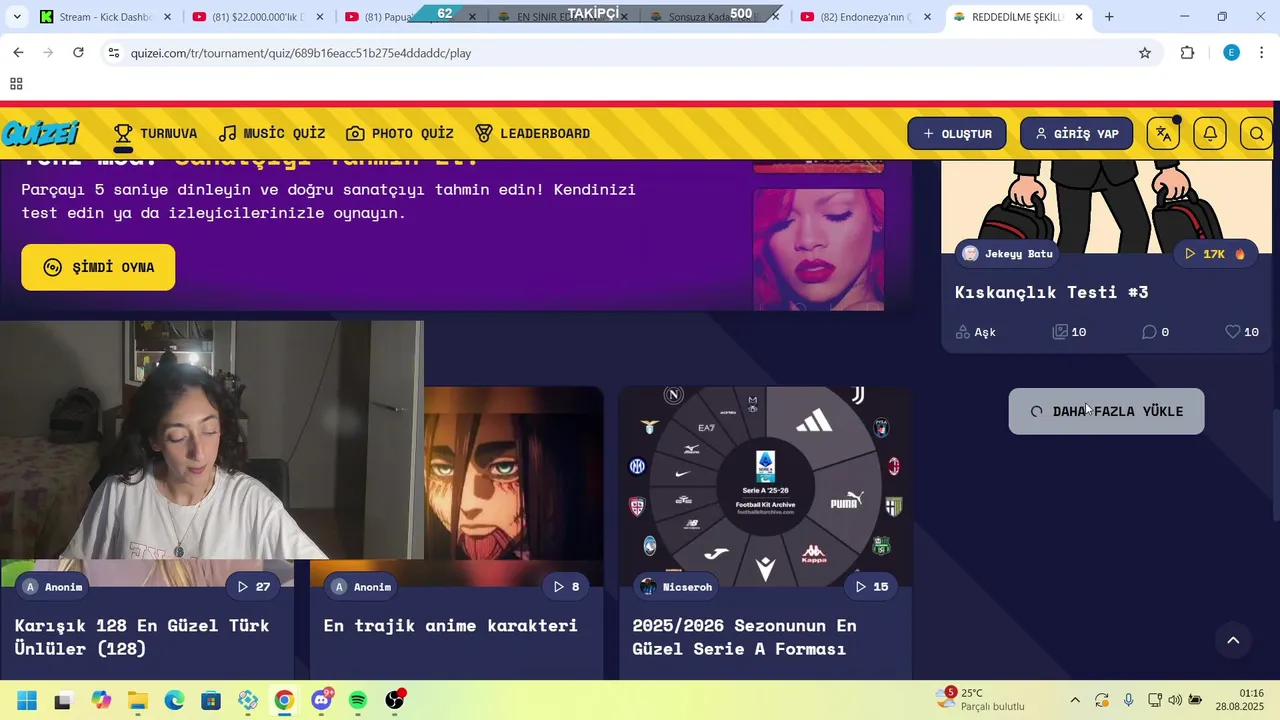The width and height of the screenshot is (1280, 720).
Task: Show hidden system tray icons
Action: [1075, 700]
